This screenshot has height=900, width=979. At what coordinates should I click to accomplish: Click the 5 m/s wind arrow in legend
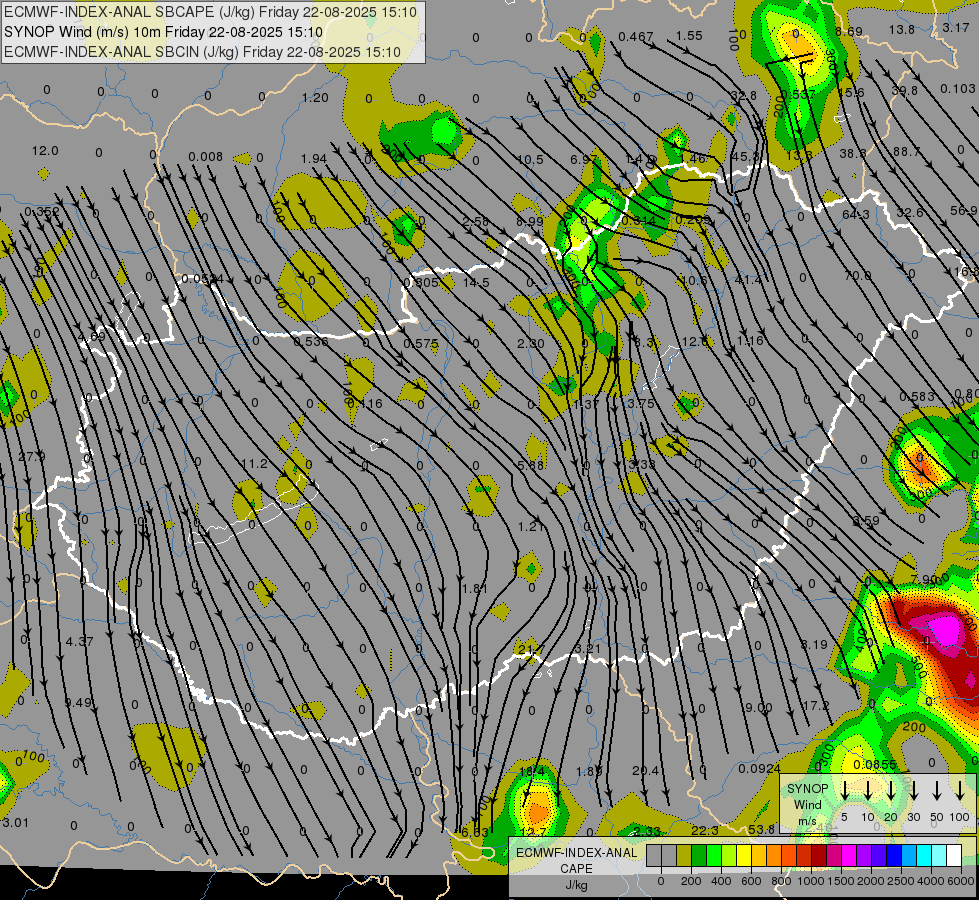tap(844, 791)
